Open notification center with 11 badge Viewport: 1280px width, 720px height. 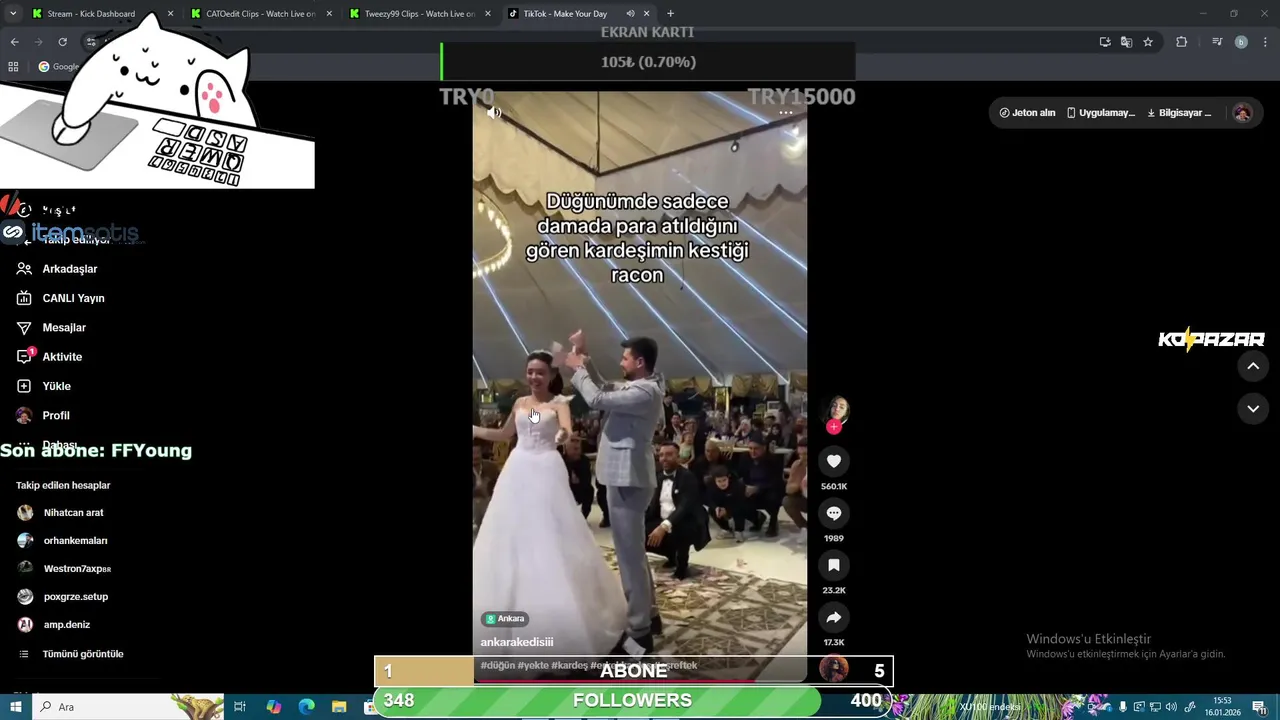1261,707
